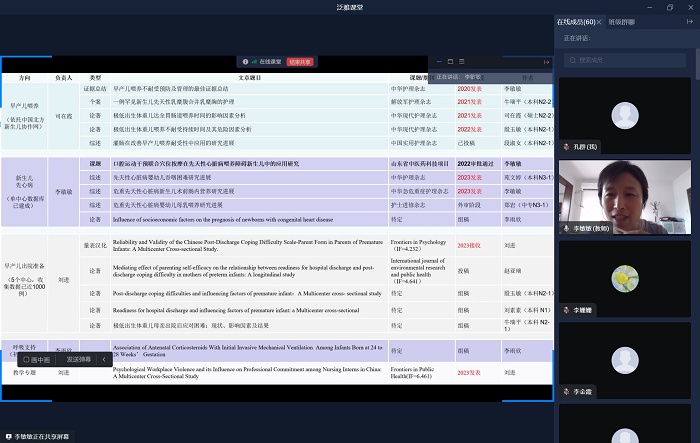Toggle the 画中画 picture-in-picture checkbox
This screenshot has height=443, width=700.
coord(27,358)
